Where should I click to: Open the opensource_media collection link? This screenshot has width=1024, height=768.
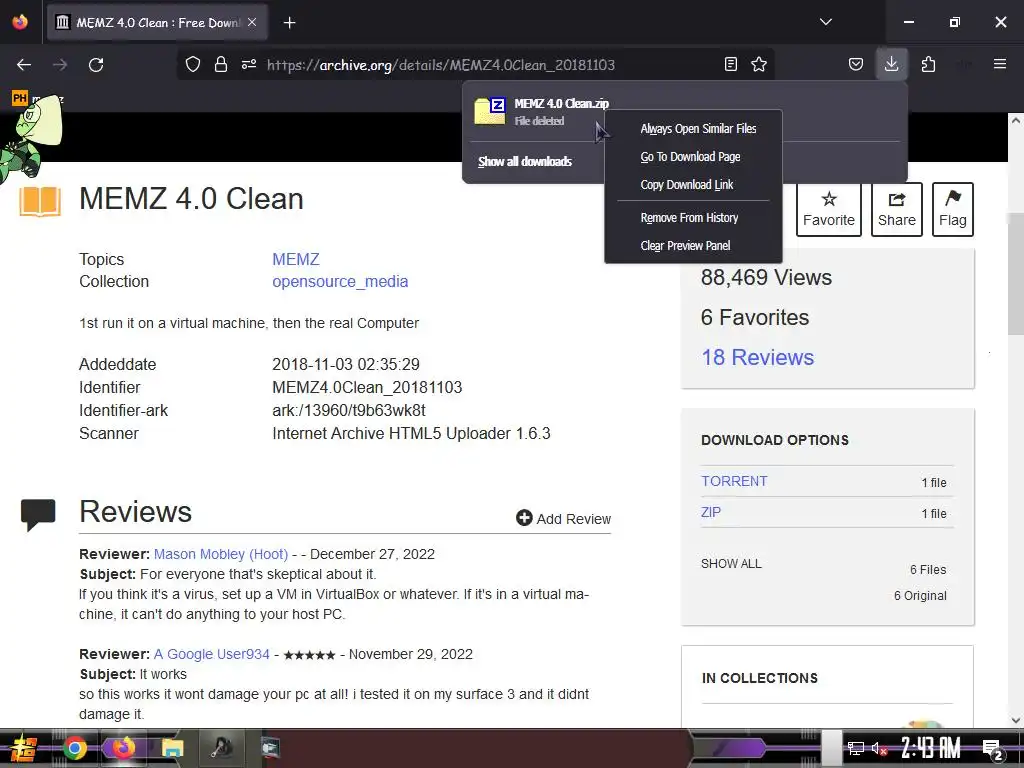[x=340, y=281]
